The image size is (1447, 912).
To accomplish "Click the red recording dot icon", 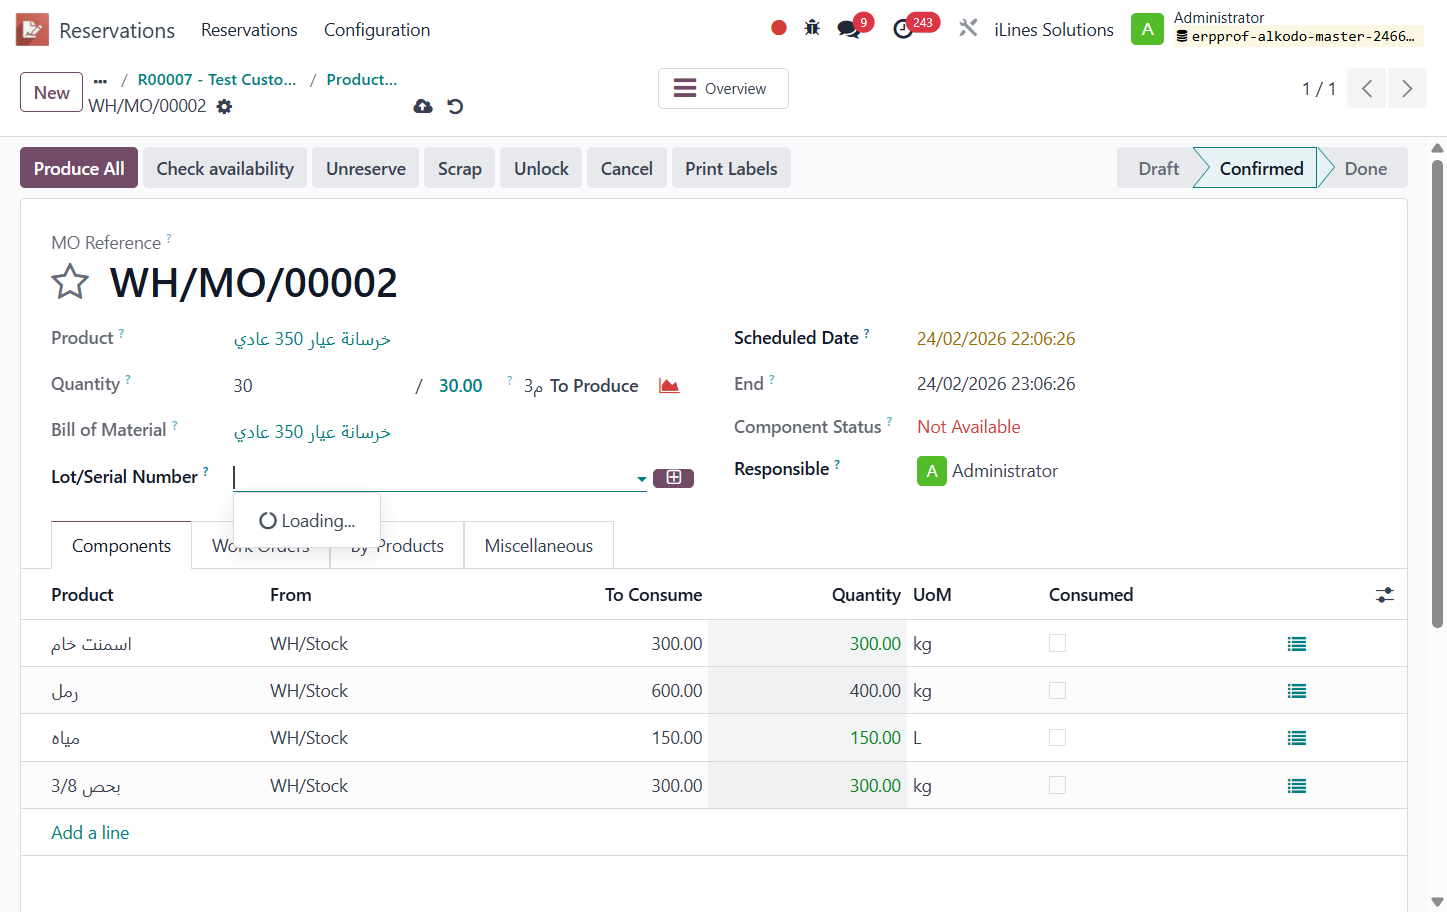I will click(x=779, y=28).
